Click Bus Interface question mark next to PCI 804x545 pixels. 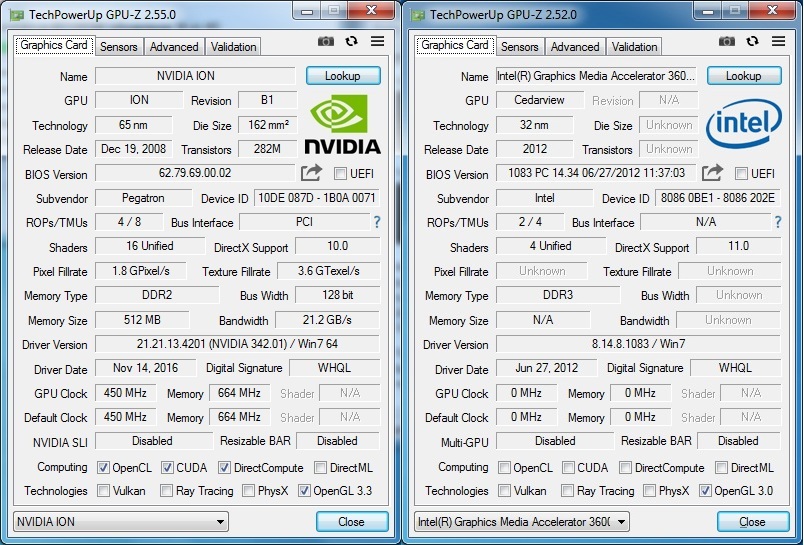[377, 222]
